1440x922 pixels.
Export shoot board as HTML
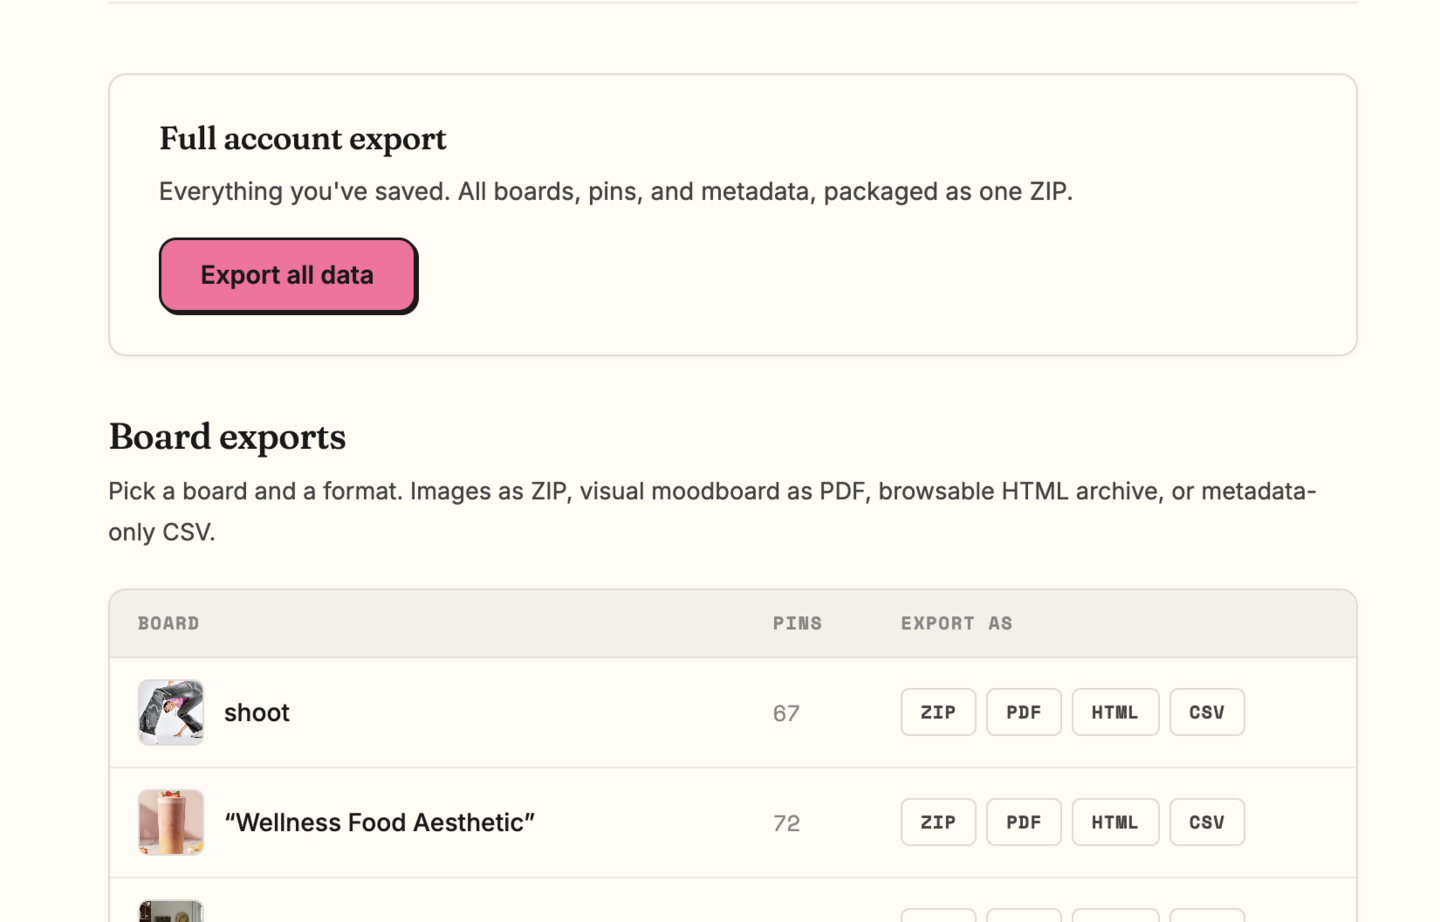point(1115,712)
